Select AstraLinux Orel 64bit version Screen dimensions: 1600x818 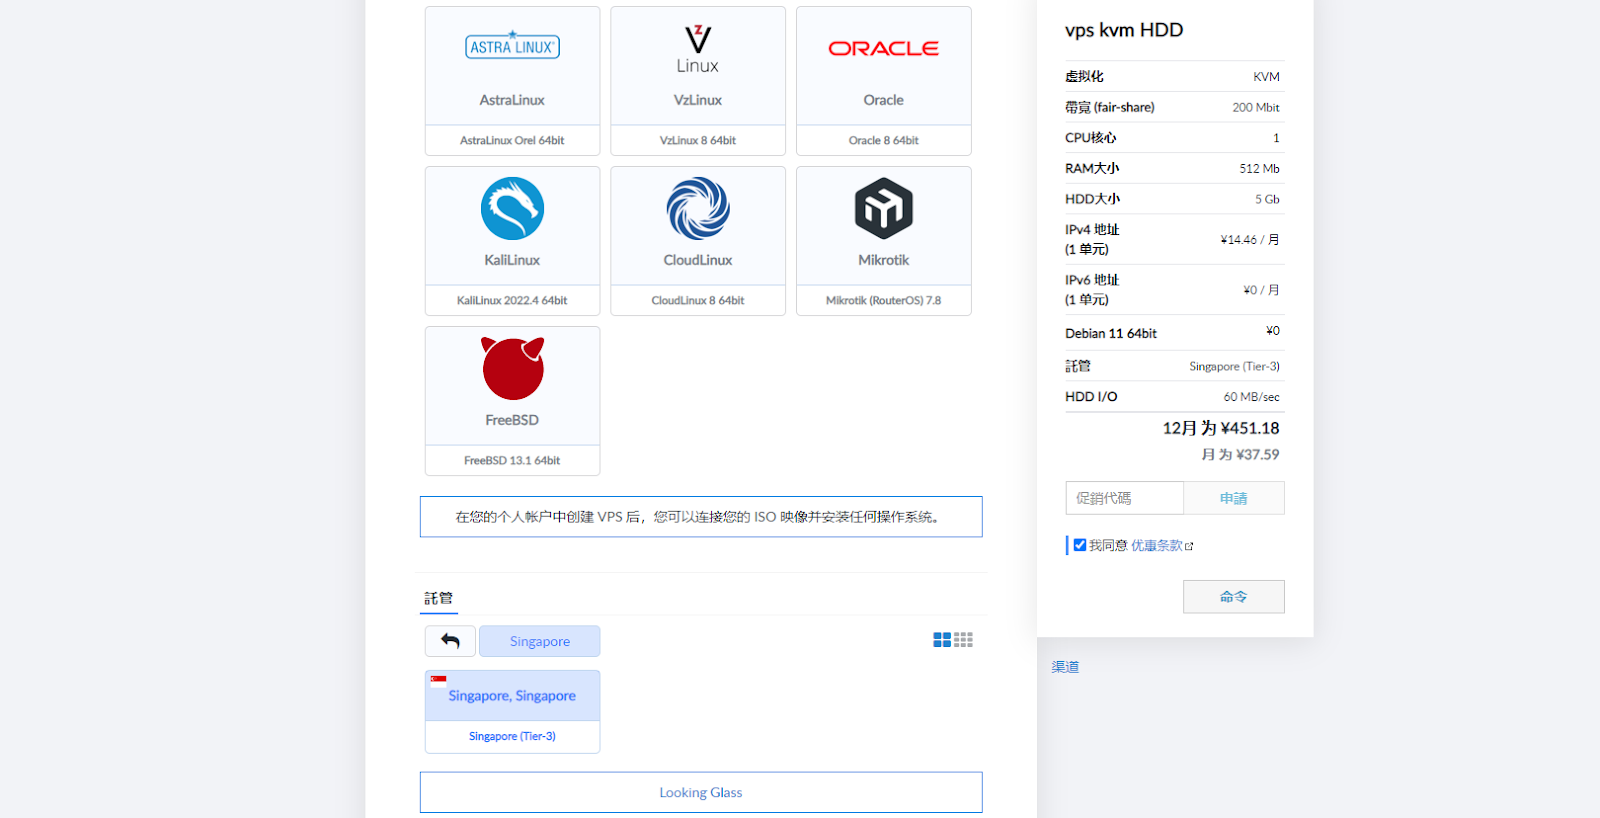(x=512, y=140)
